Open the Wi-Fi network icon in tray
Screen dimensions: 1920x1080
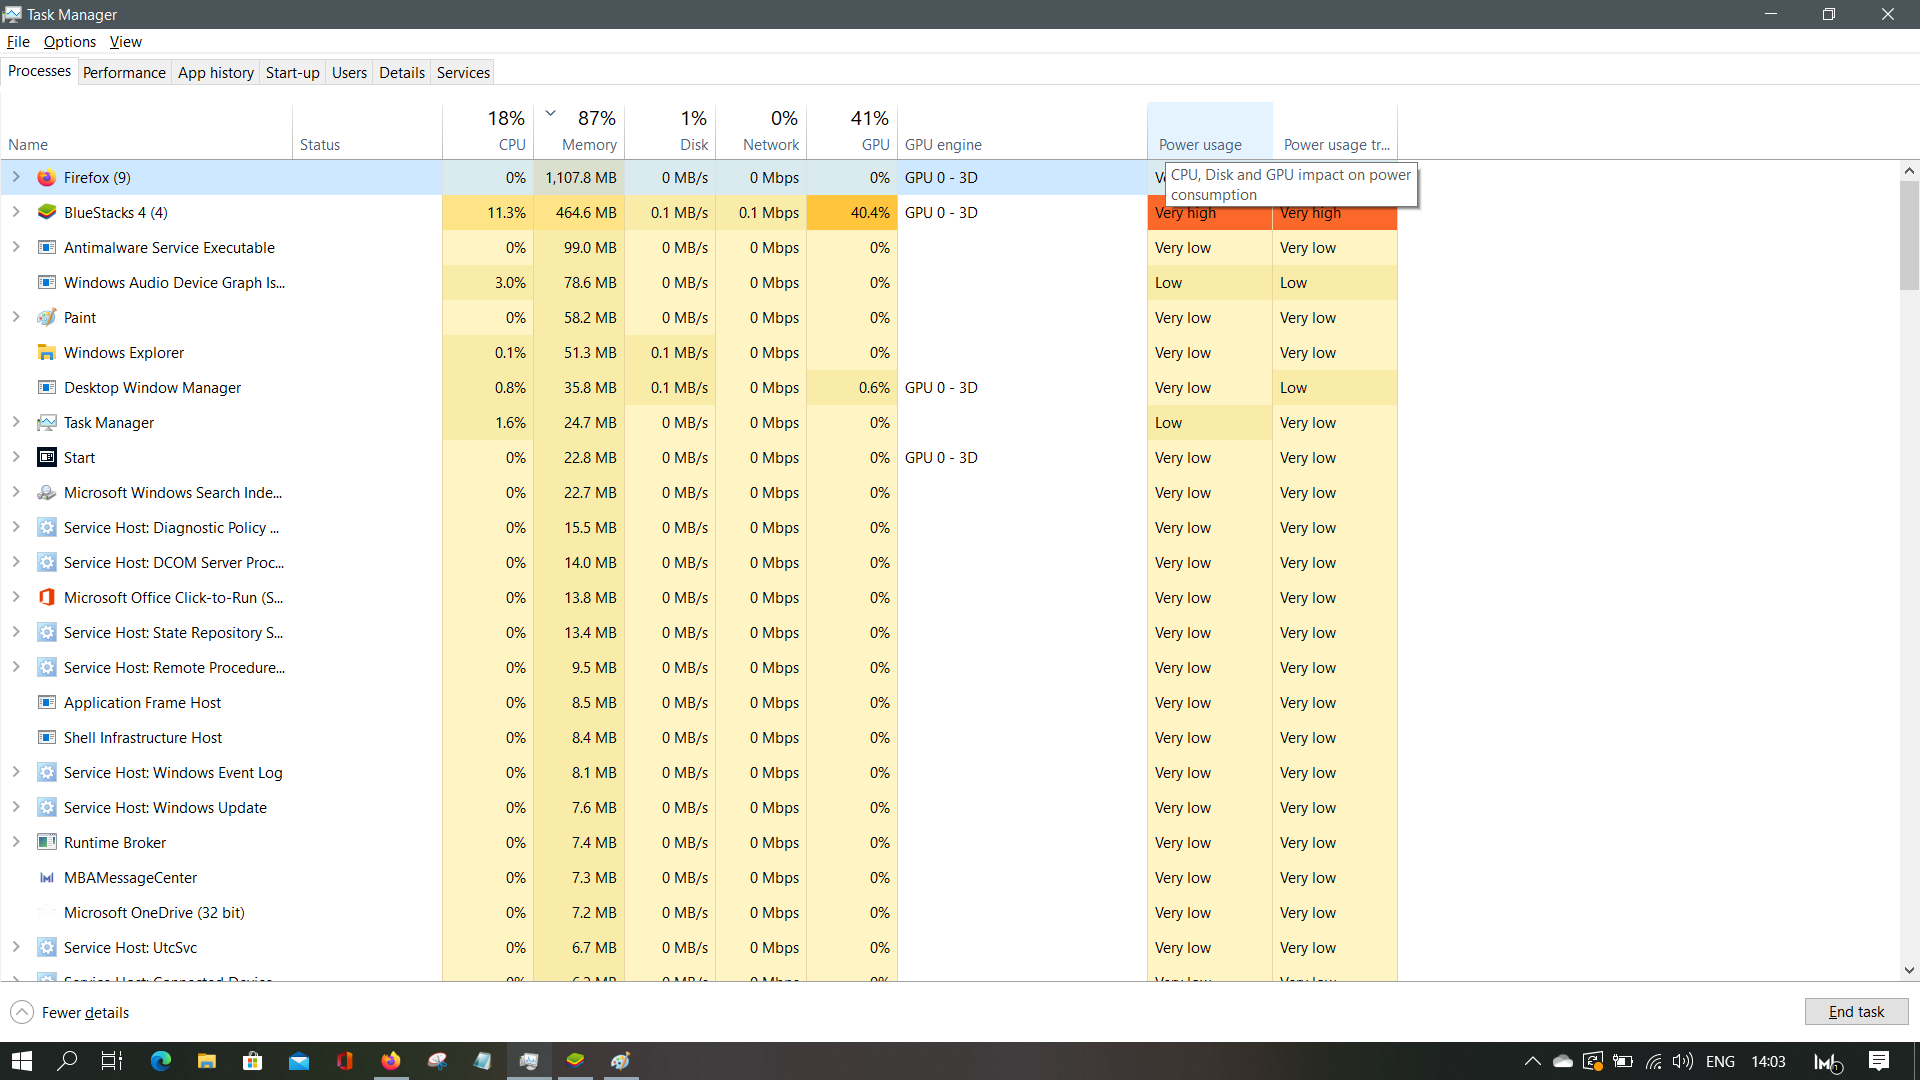pos(1652,1061)
